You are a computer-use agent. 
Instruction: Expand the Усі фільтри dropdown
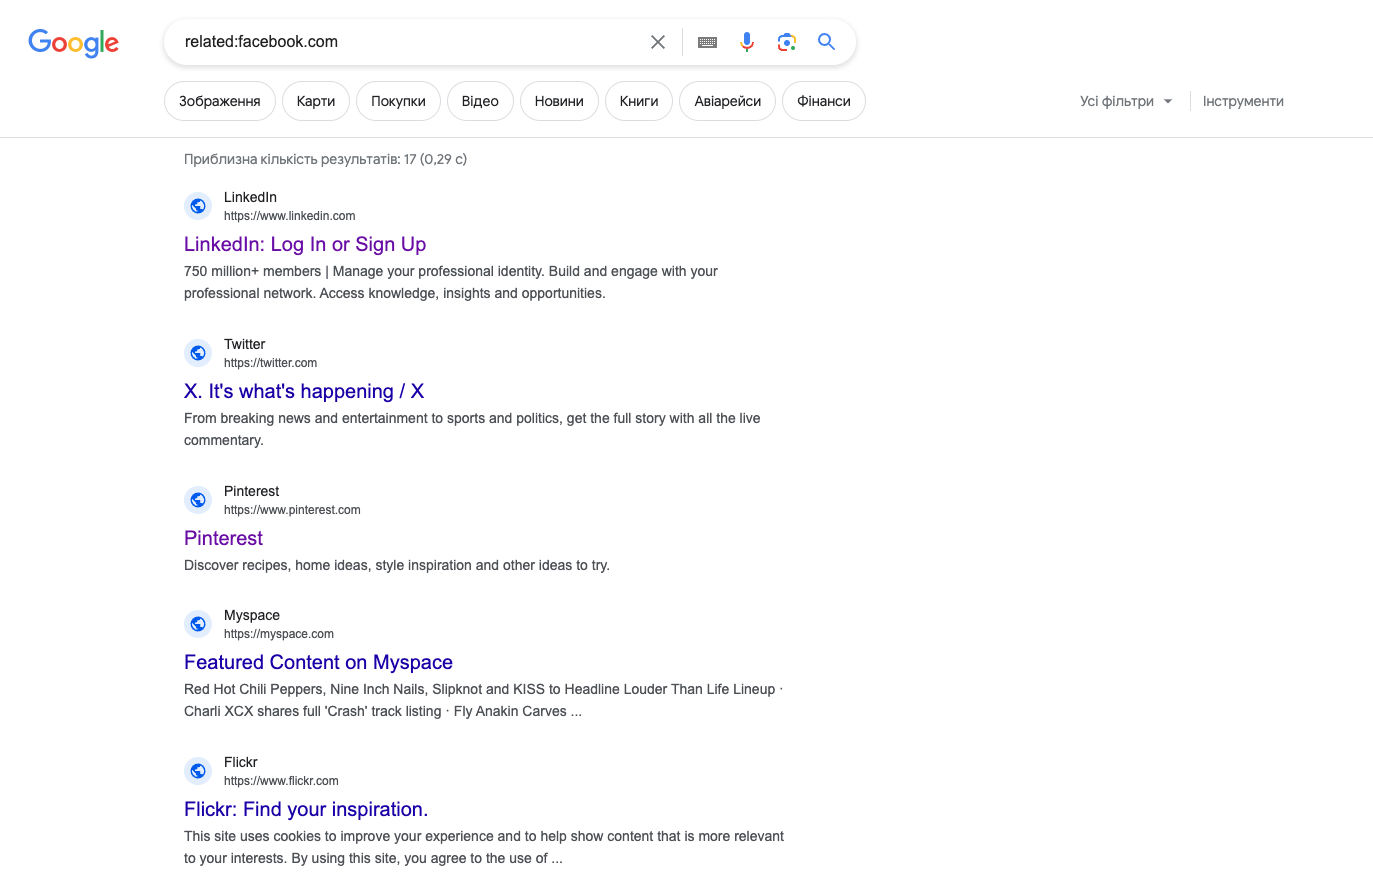point(1126,101)
